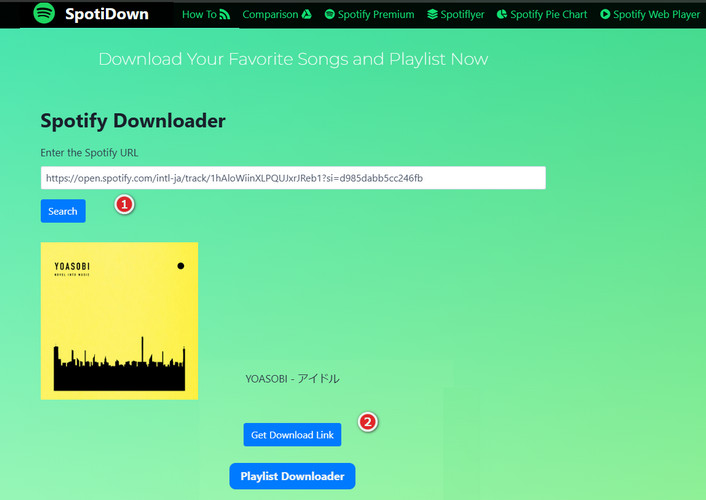Click the blue Search button
Image resolution: width=706 pixels, height=500 pixels.
tap(63, 211)
